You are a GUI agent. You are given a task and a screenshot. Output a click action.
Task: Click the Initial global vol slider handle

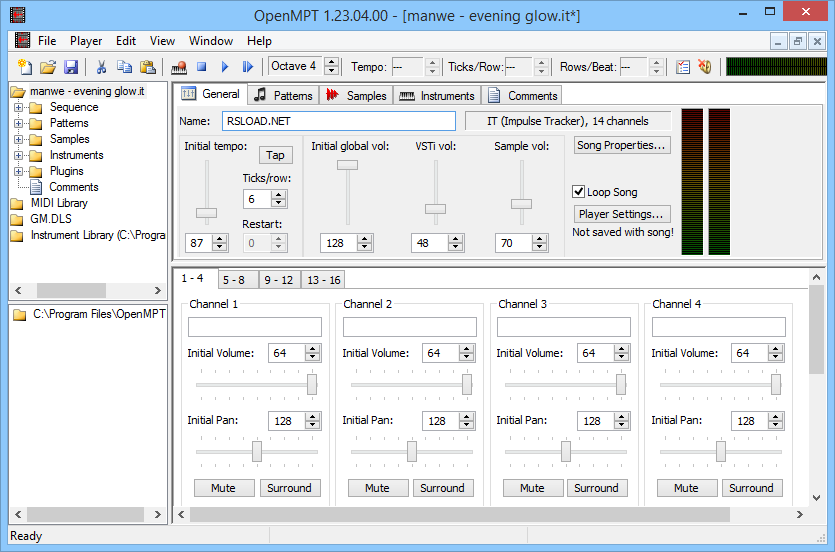347,165
